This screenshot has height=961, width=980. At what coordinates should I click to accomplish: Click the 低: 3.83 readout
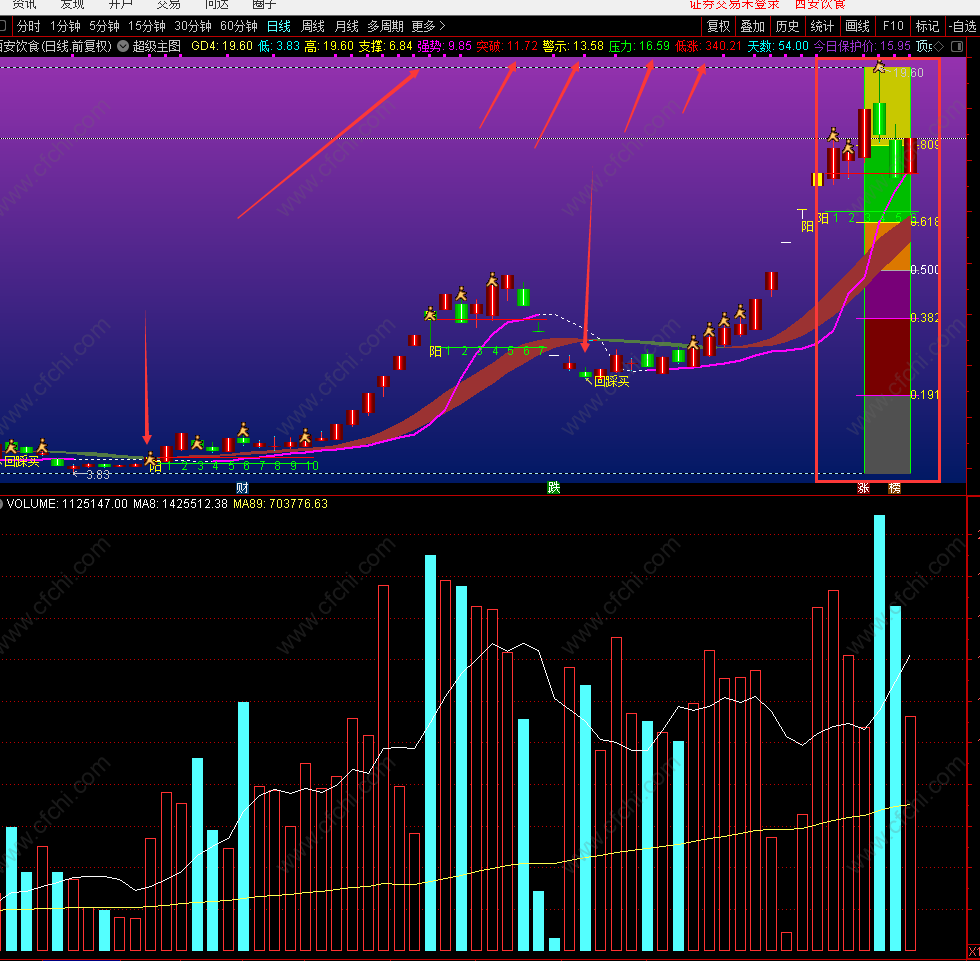[x=279, y=46]
